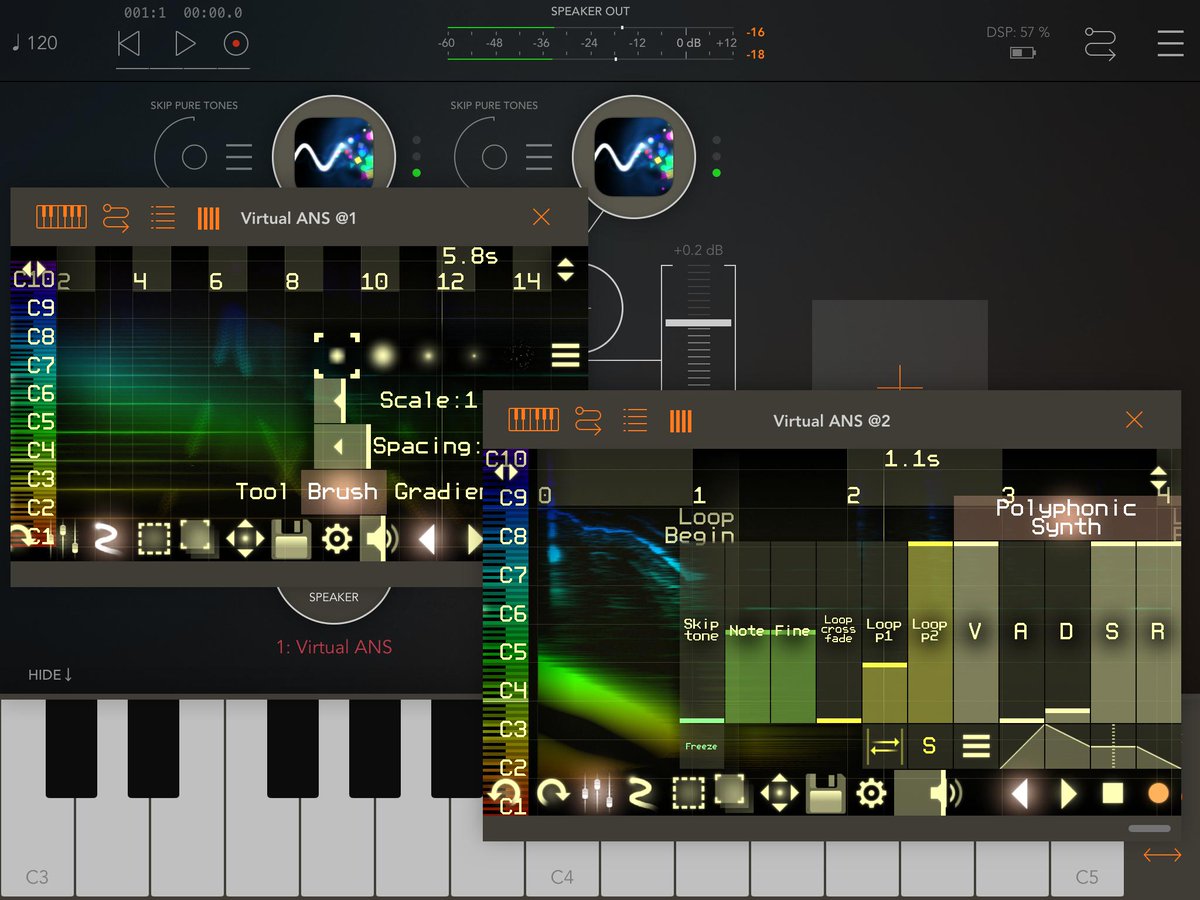Open presets list icon in Virtual ANS @1 header
This screenshot has height=900, width=1200.
click(162, 217)
